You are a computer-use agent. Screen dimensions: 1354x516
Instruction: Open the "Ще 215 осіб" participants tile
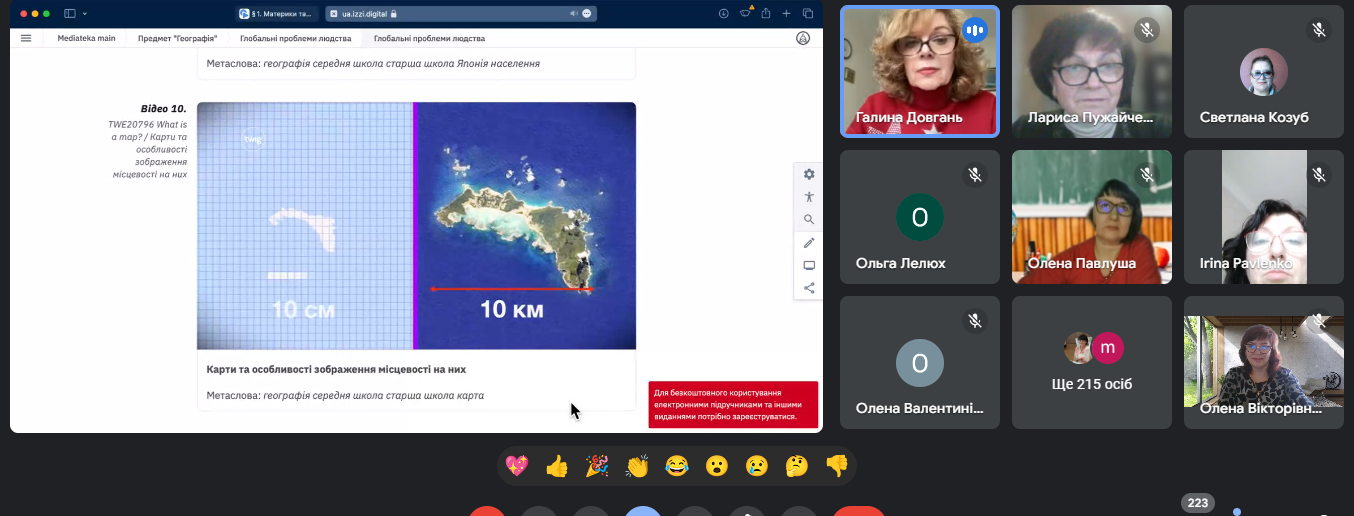click(1092, 362)
